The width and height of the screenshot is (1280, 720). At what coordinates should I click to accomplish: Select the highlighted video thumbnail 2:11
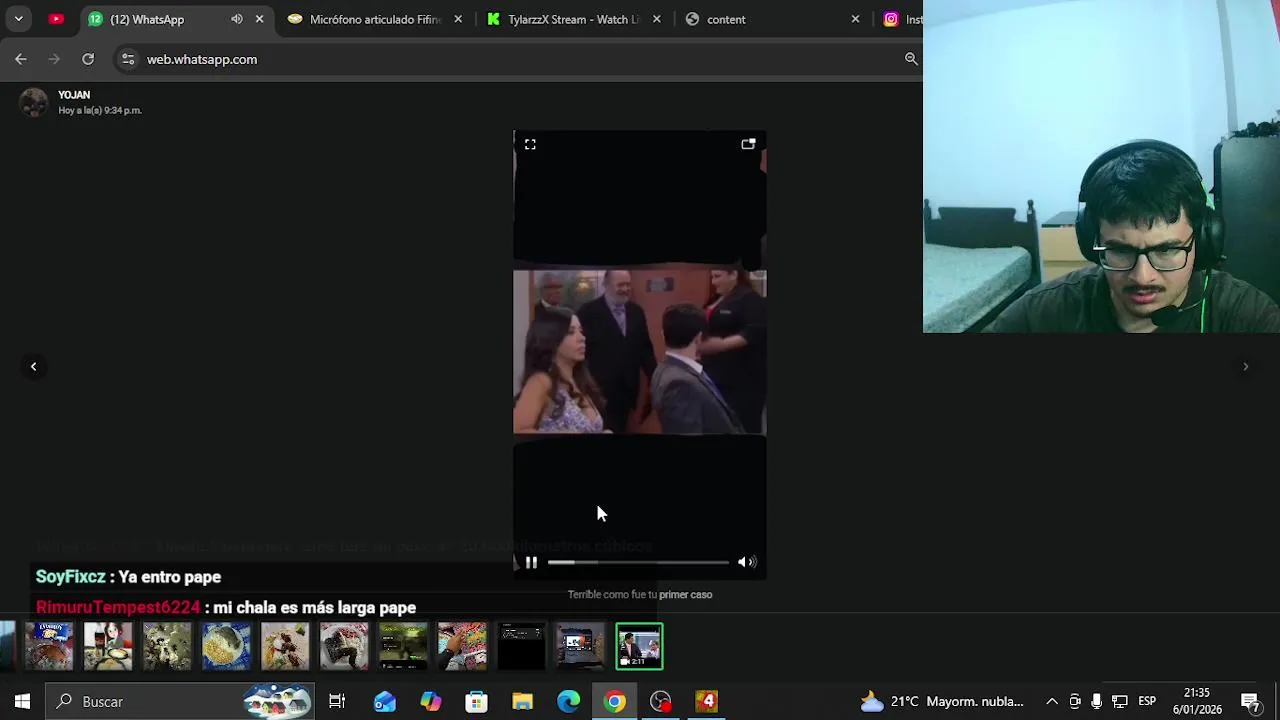[x=639, y=646]
